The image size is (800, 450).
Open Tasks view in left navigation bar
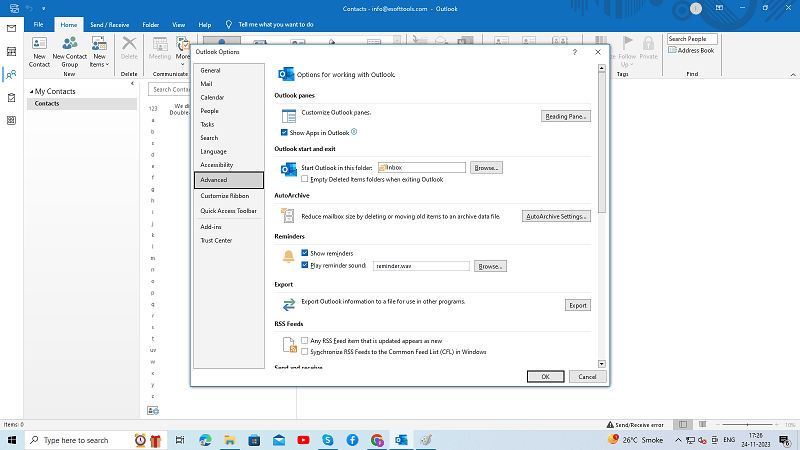pos(11,97)
